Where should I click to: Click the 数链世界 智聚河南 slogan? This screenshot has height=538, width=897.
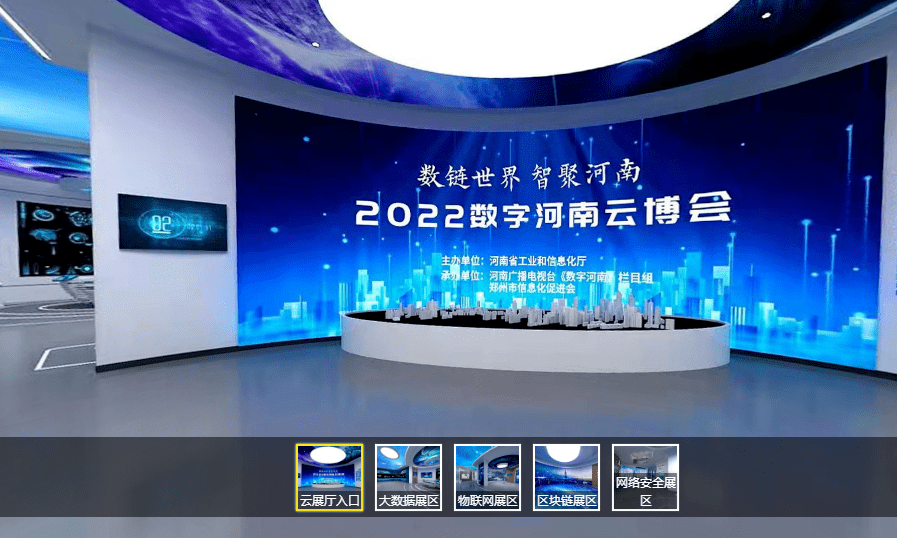point(529,175)
